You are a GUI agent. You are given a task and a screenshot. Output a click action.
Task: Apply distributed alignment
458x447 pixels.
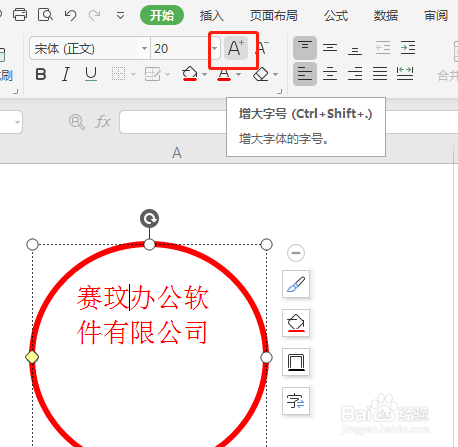click(405, 74)
